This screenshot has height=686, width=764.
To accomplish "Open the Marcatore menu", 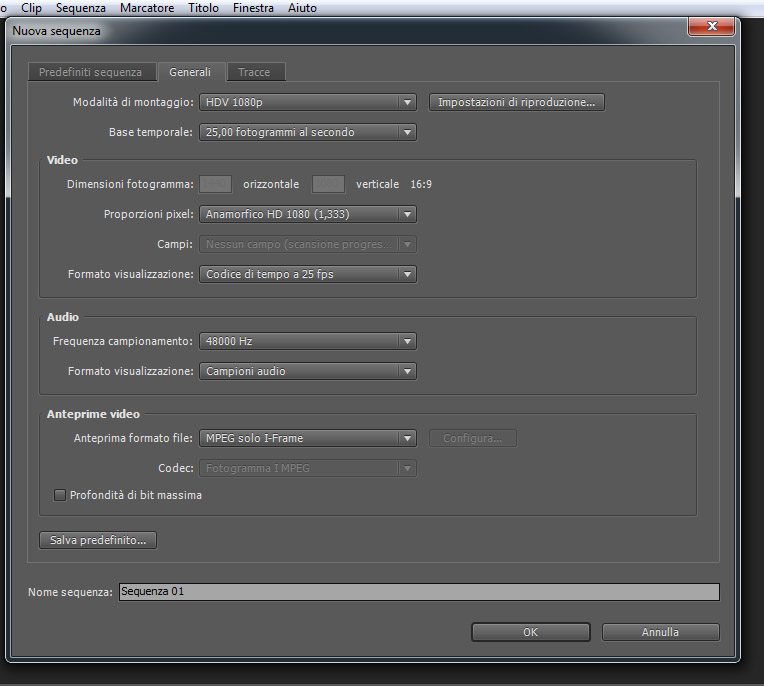I will tap(147, 8).
